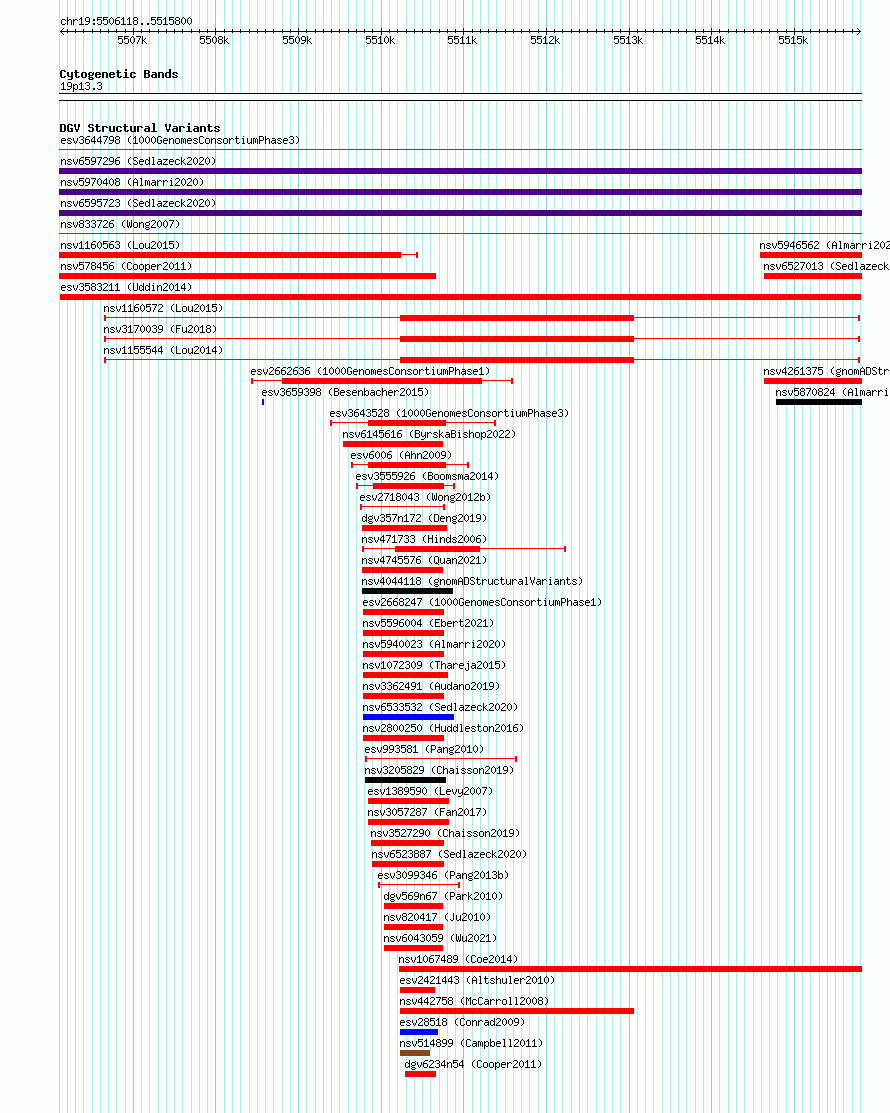The image size is (890, 1113).
Task: Click the small blue esv3659398 feature glyph
Action: pyautogui.click(x=263, y=402)
